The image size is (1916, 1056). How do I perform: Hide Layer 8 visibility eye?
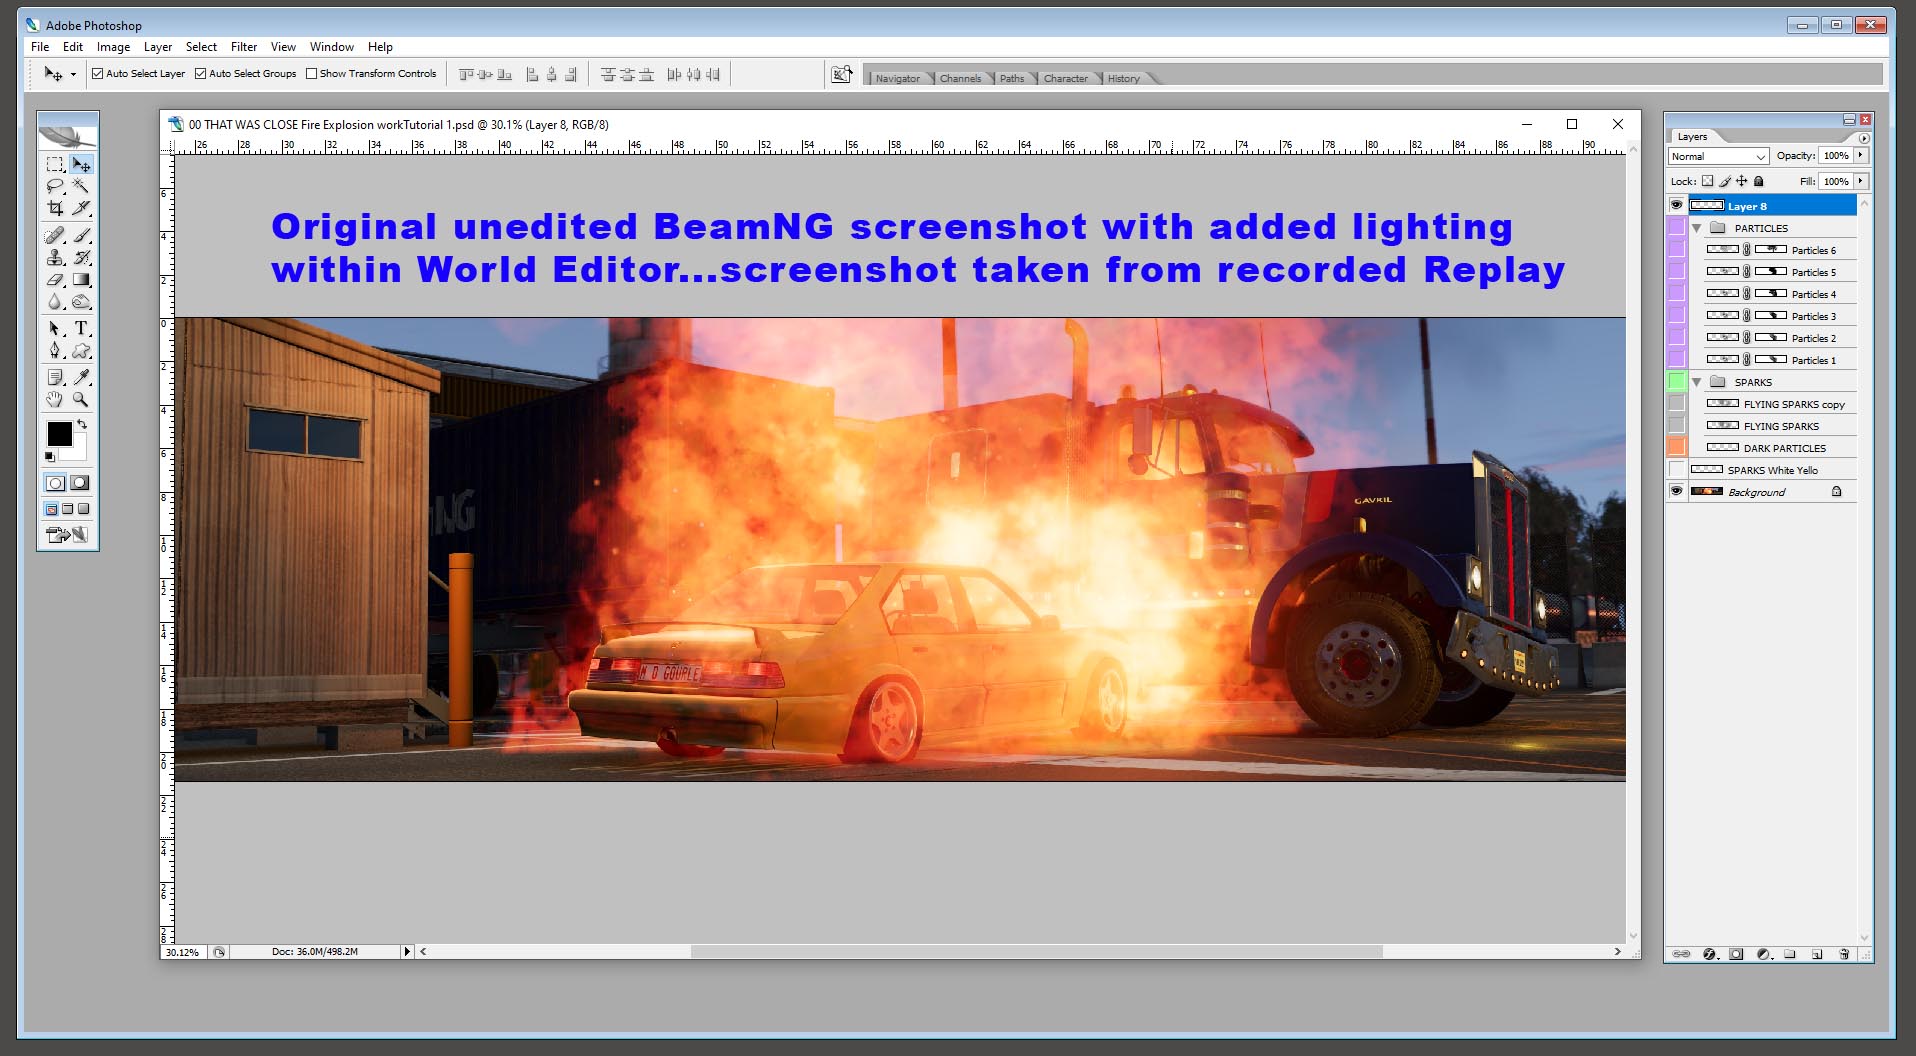(1677, 206)
